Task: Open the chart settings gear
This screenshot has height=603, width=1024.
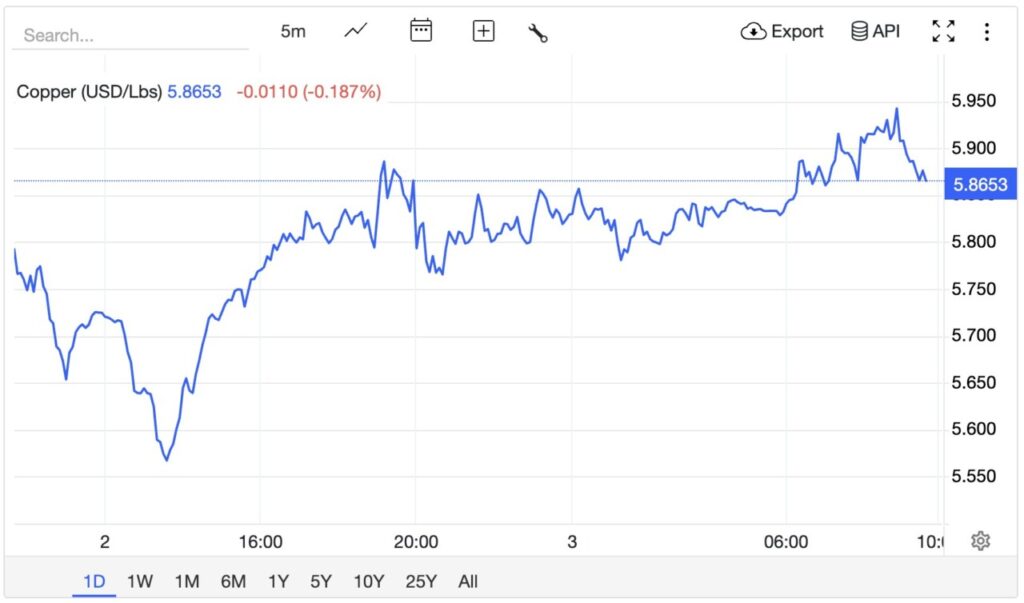Action: 981,539
